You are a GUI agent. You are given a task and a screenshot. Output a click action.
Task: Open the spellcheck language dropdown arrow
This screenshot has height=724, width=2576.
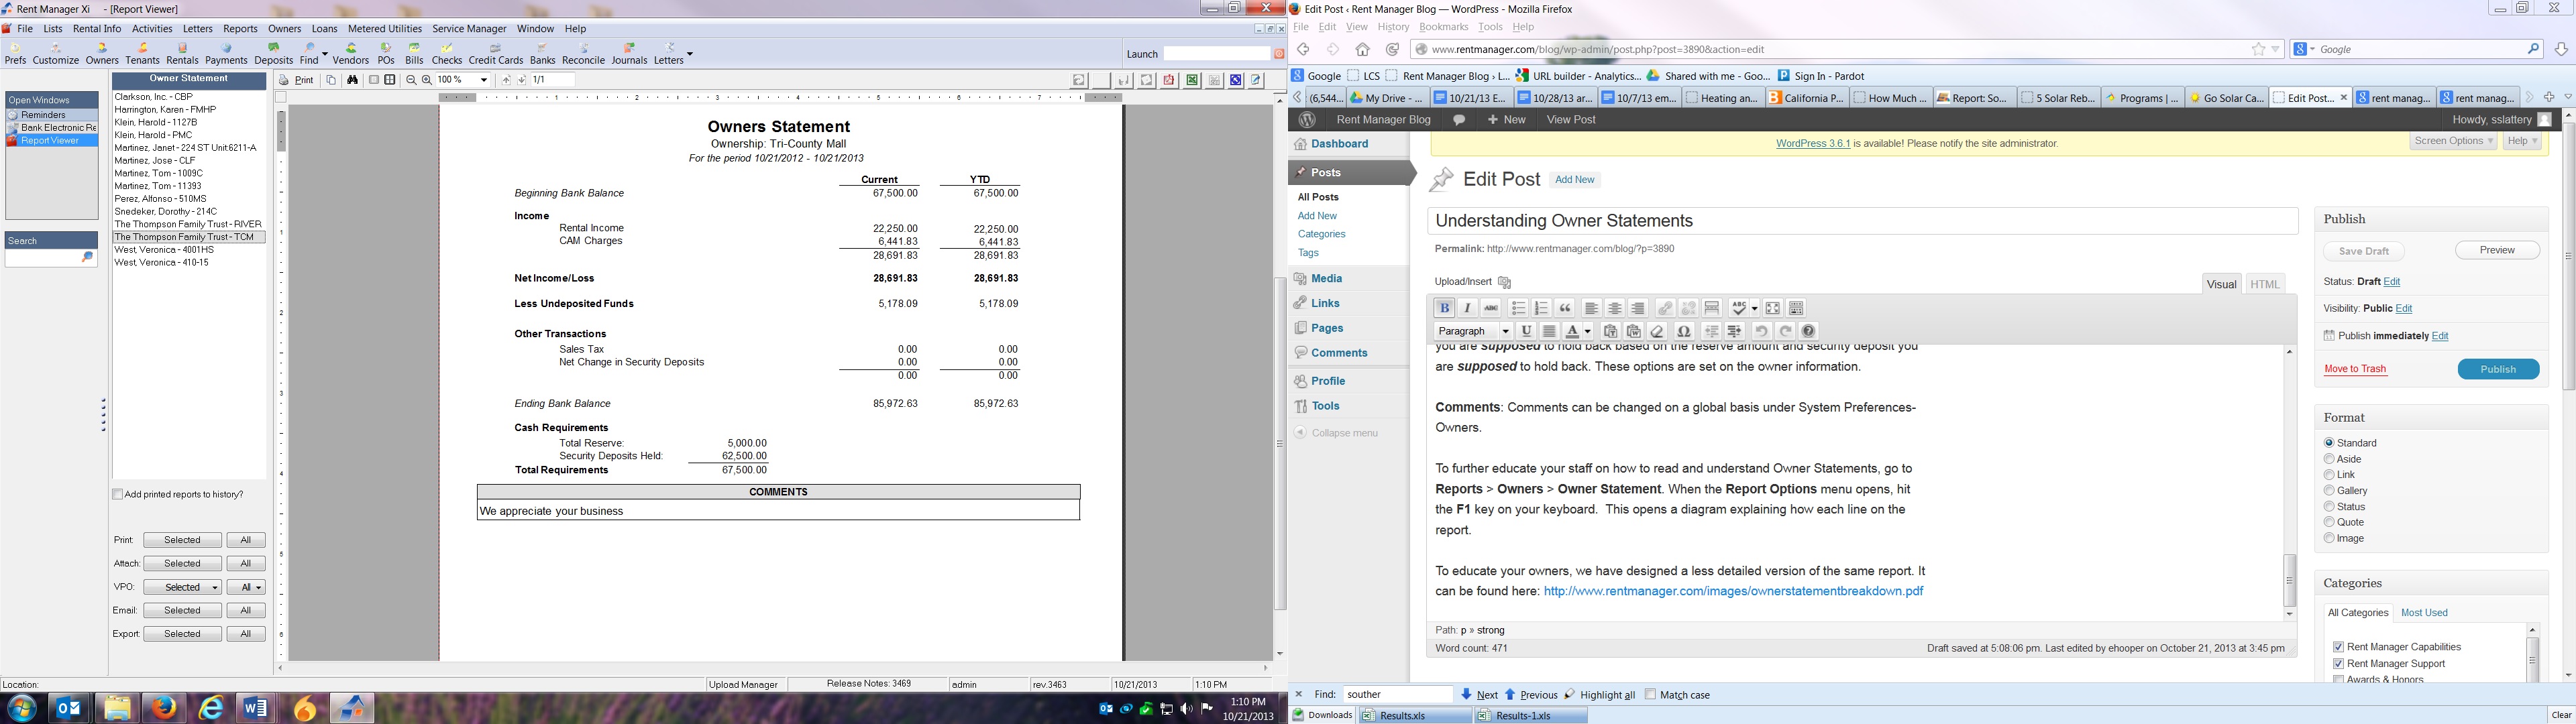(x=1754, y=308)
